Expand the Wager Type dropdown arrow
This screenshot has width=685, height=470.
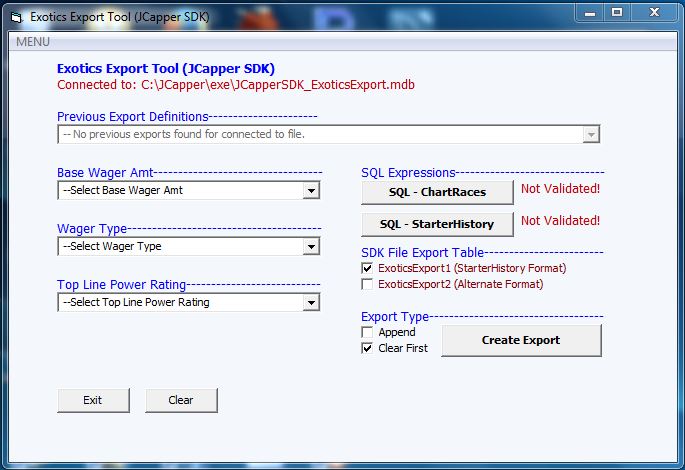[311, 247]
